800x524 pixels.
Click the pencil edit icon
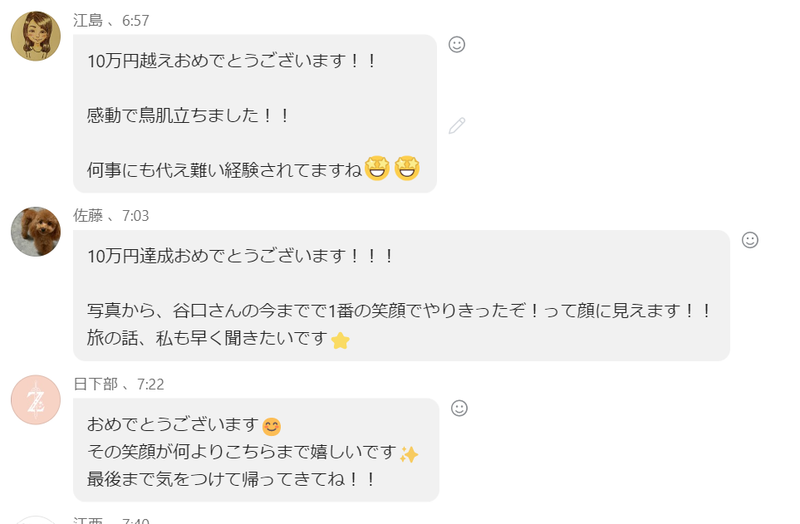[x=457, y=125]
